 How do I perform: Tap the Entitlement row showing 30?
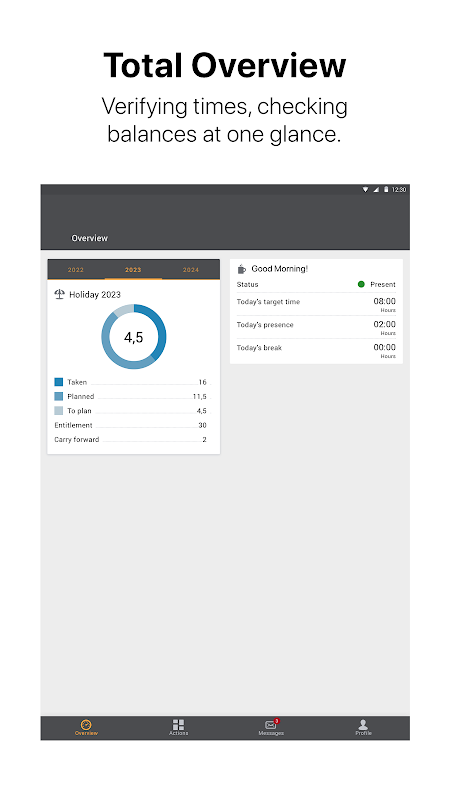click(131, 425)
